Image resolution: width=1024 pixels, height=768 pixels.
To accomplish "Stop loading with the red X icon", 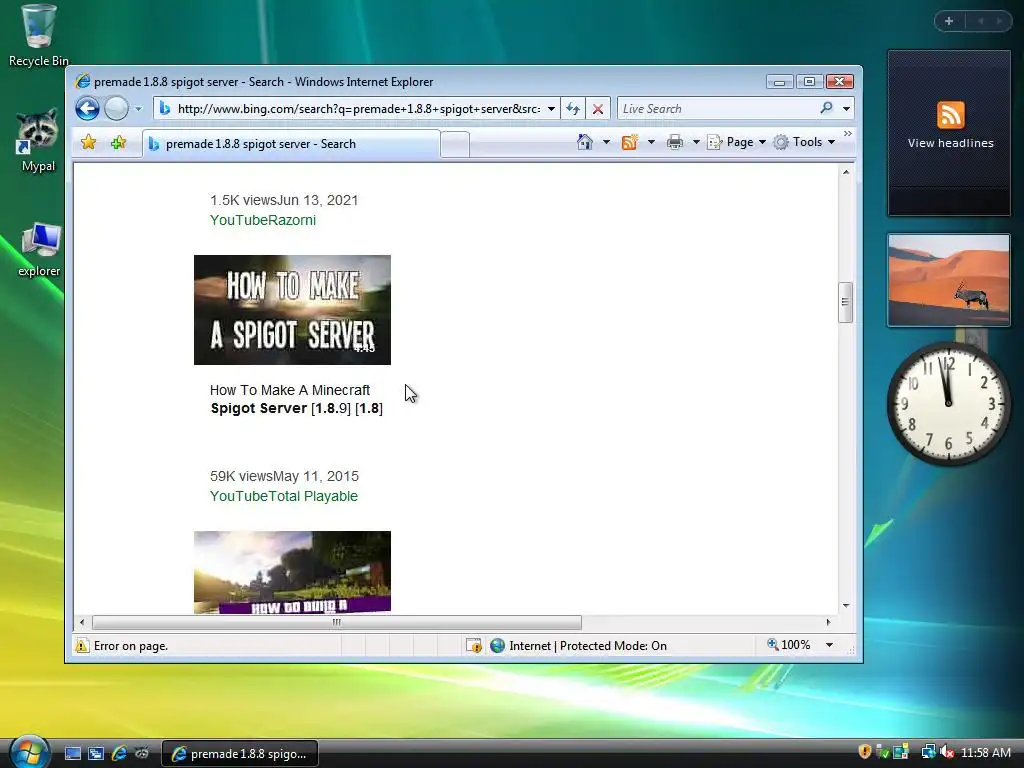I will click(598, 109).
